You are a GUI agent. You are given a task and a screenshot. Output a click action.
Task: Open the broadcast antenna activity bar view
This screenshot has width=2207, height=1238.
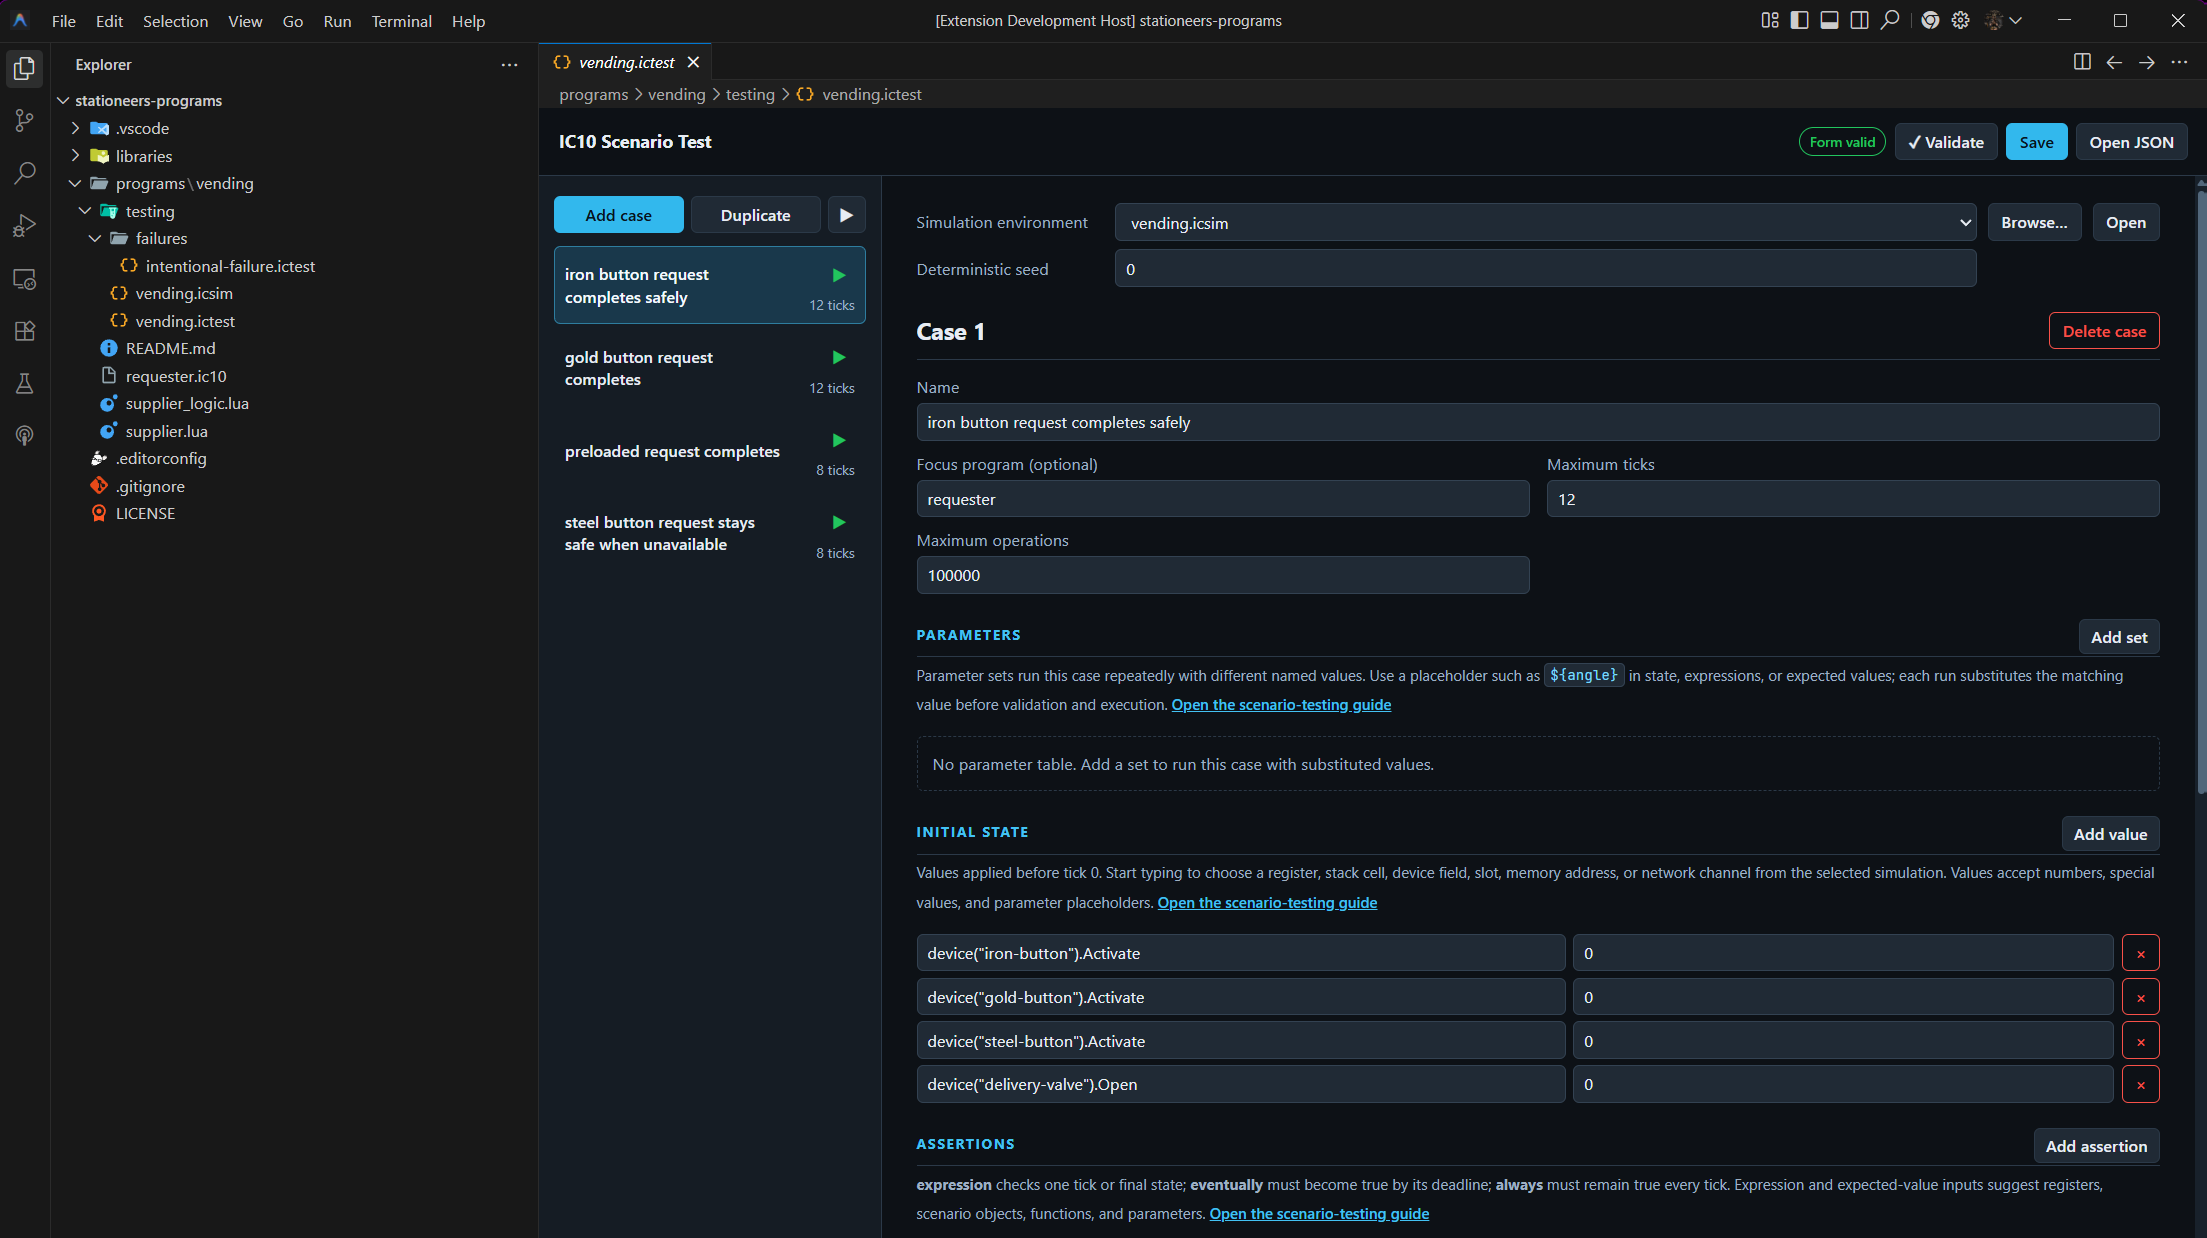[x=24, y=436]
